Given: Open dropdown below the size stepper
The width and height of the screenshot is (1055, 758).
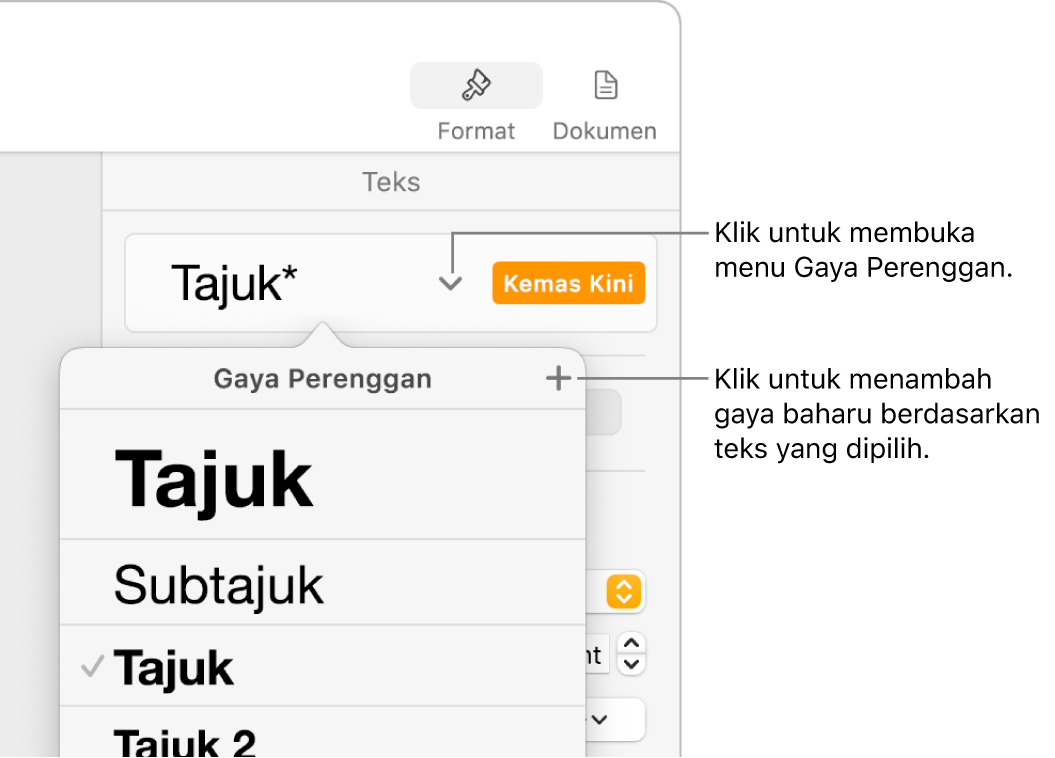Looking at the screenshot, I should click(614, 720).
